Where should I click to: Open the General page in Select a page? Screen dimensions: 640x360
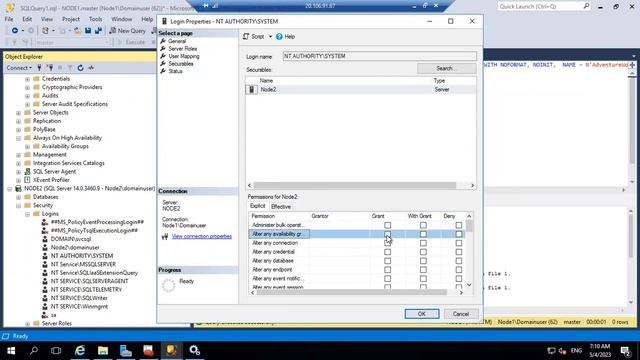[x=177, y=41]
